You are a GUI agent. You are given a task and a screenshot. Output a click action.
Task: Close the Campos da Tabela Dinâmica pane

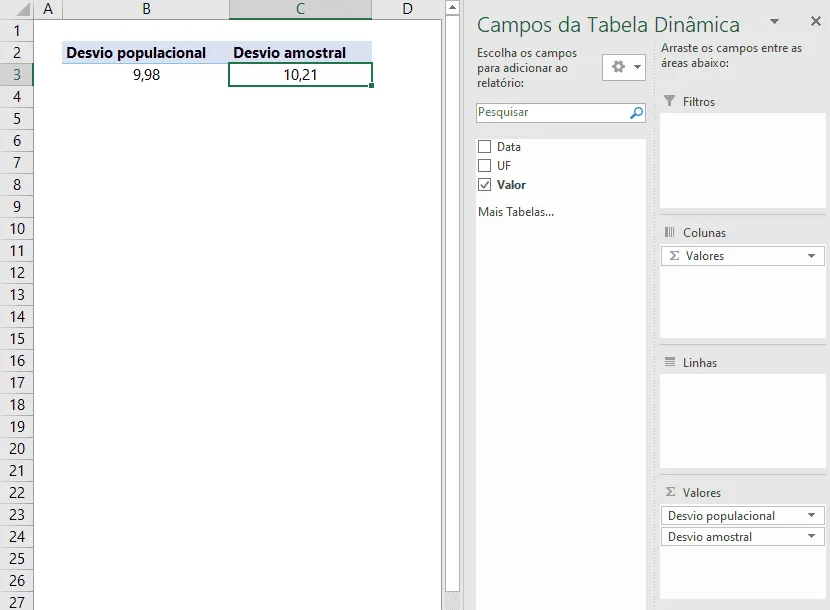(x=816, y=21)
